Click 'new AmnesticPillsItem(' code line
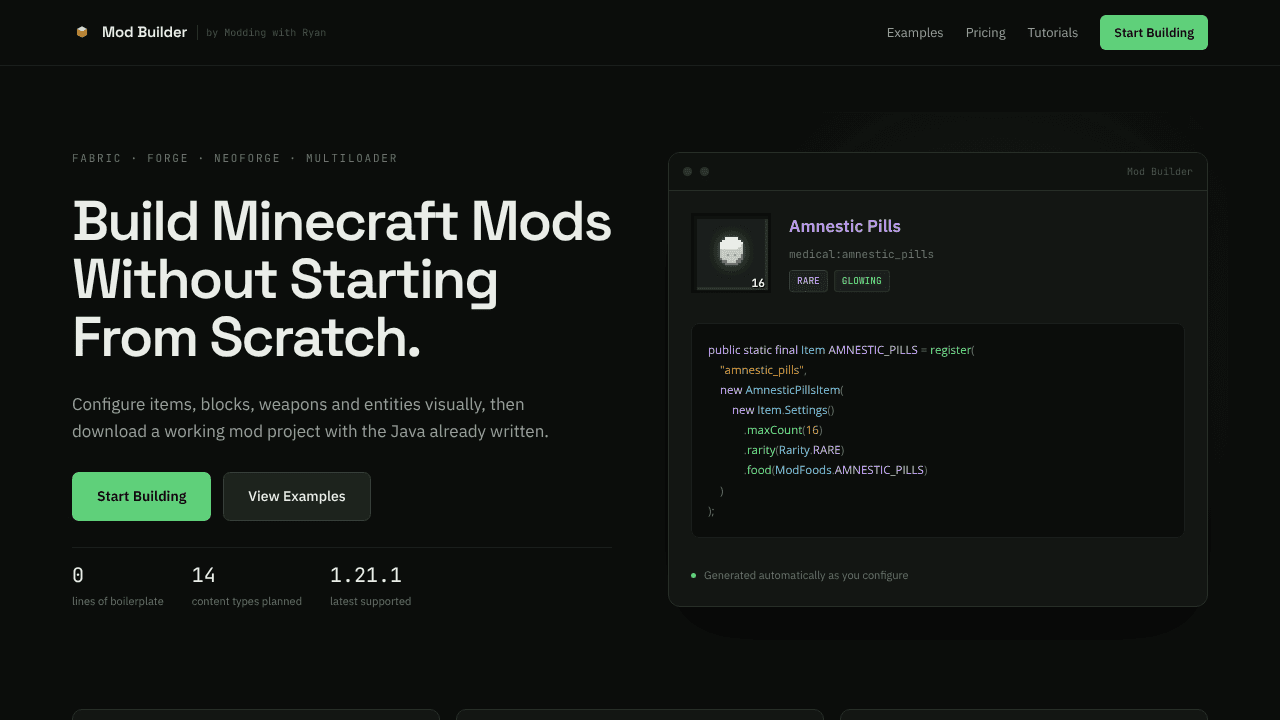1280x720 pixels. click(782, 390)
